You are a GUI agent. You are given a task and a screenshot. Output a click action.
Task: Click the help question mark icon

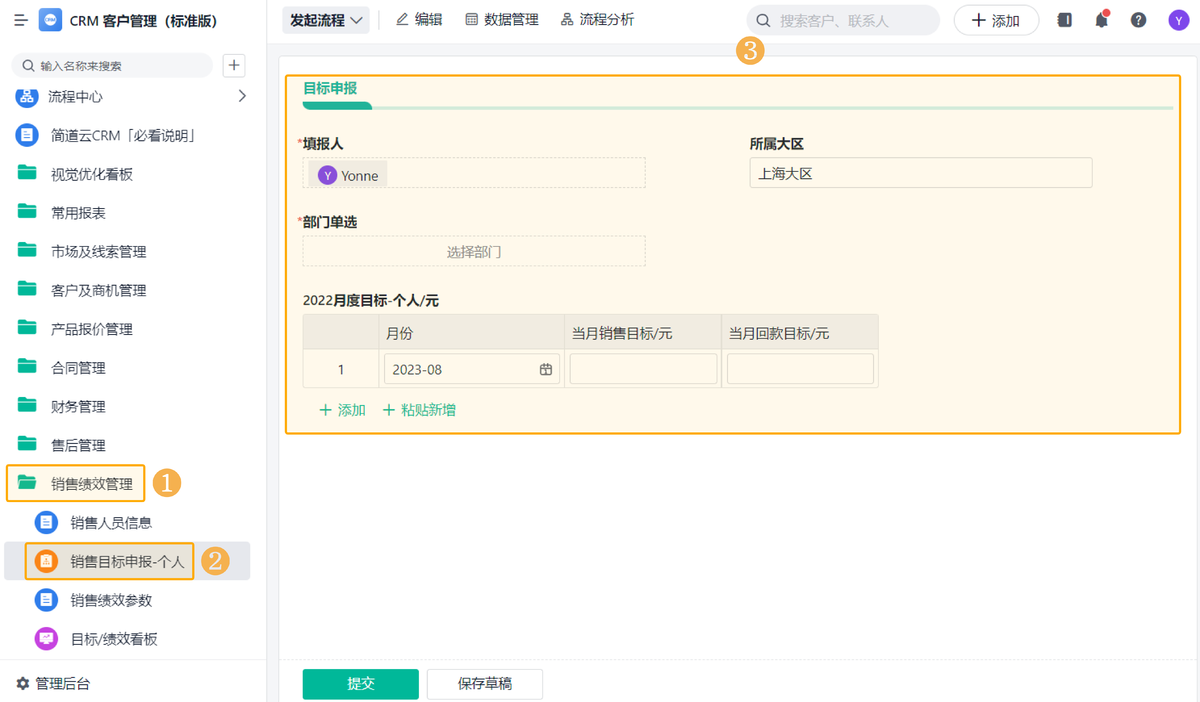(x=1138, y=20)
